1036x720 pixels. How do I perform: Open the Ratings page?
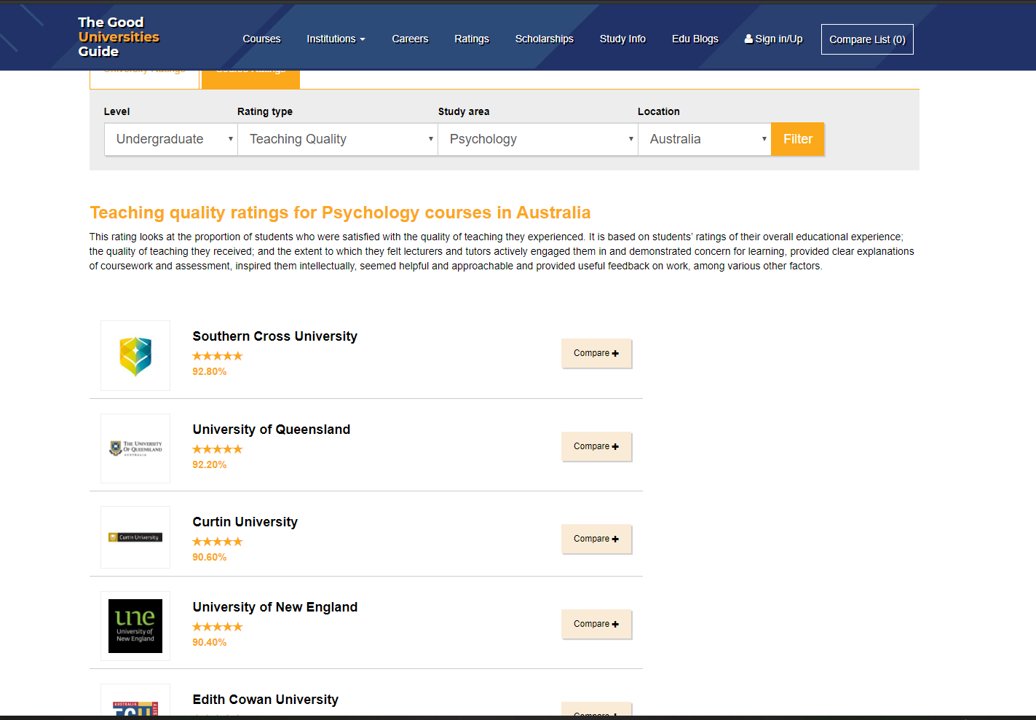click(x=471, y=39)
